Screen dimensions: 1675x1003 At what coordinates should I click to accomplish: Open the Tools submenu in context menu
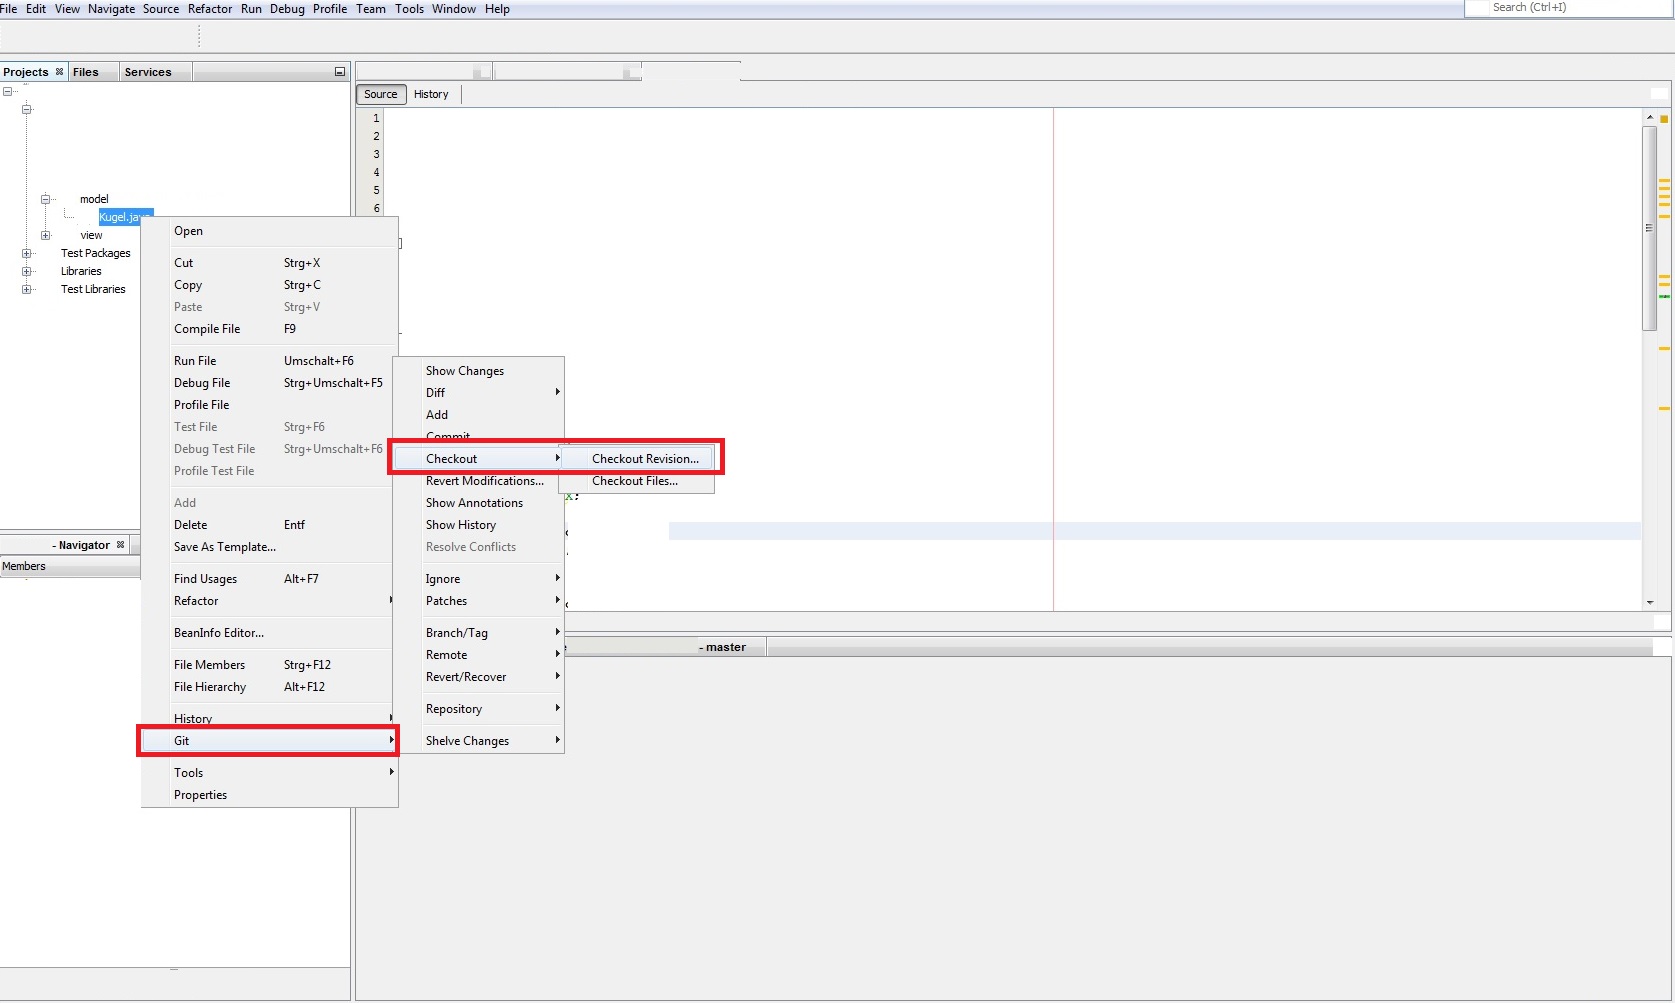pyautogui.click(x=269, y=773)
